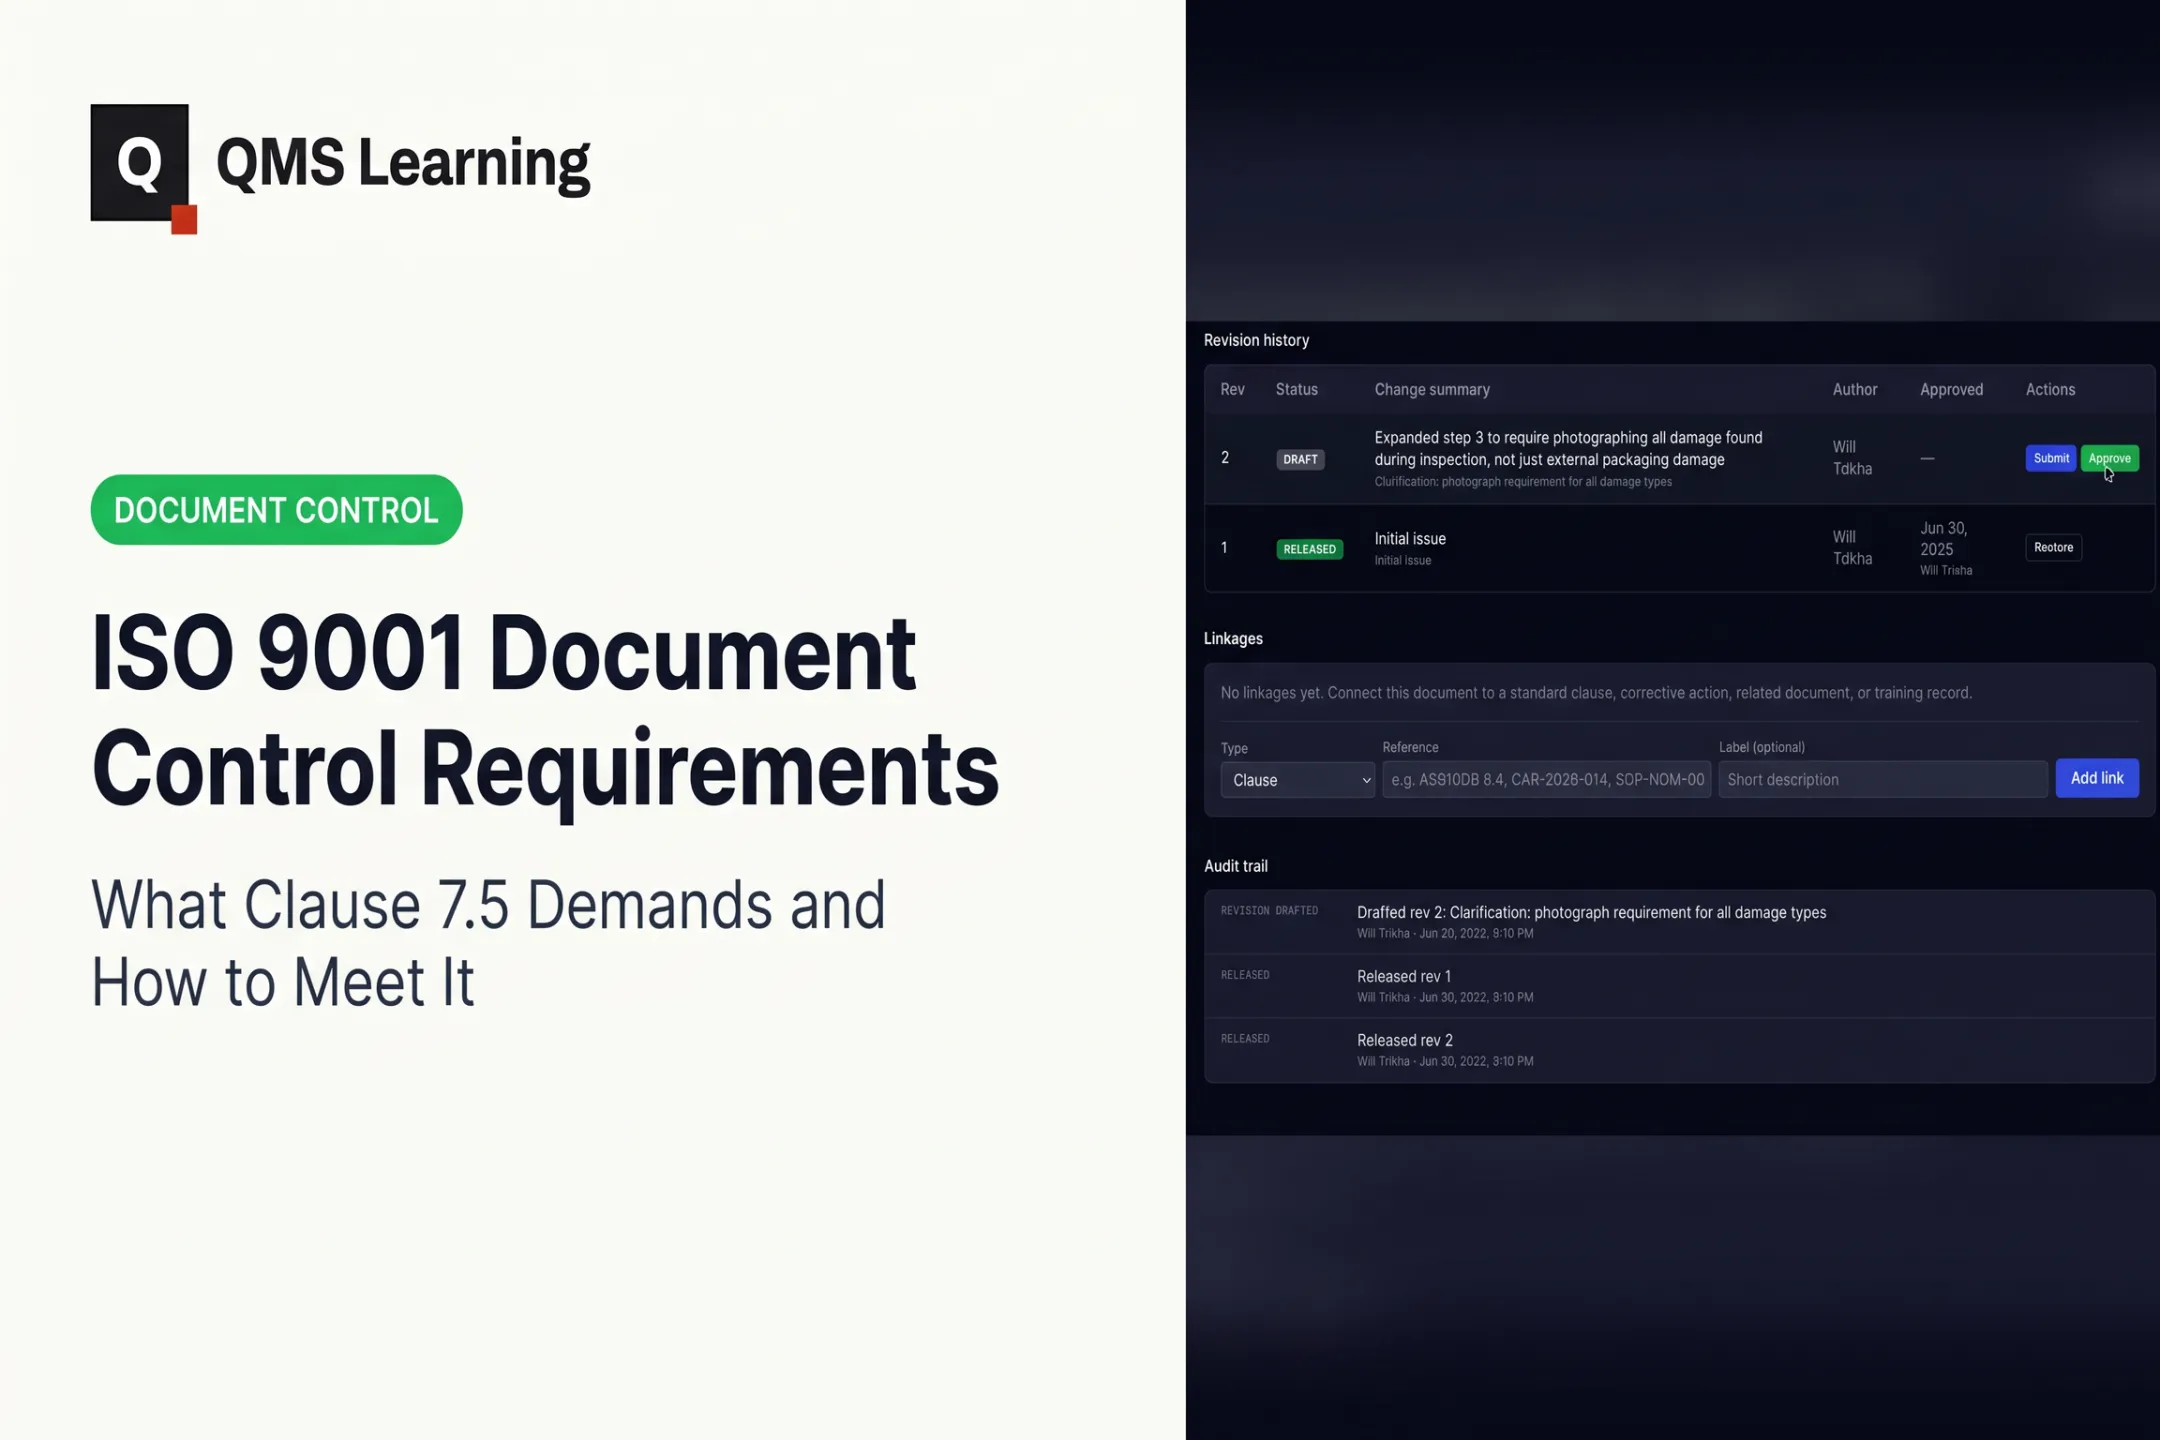Screen dimensions: 2160x1440
Task: Click the 'Actions' column header
Action: coord(2050,389)
